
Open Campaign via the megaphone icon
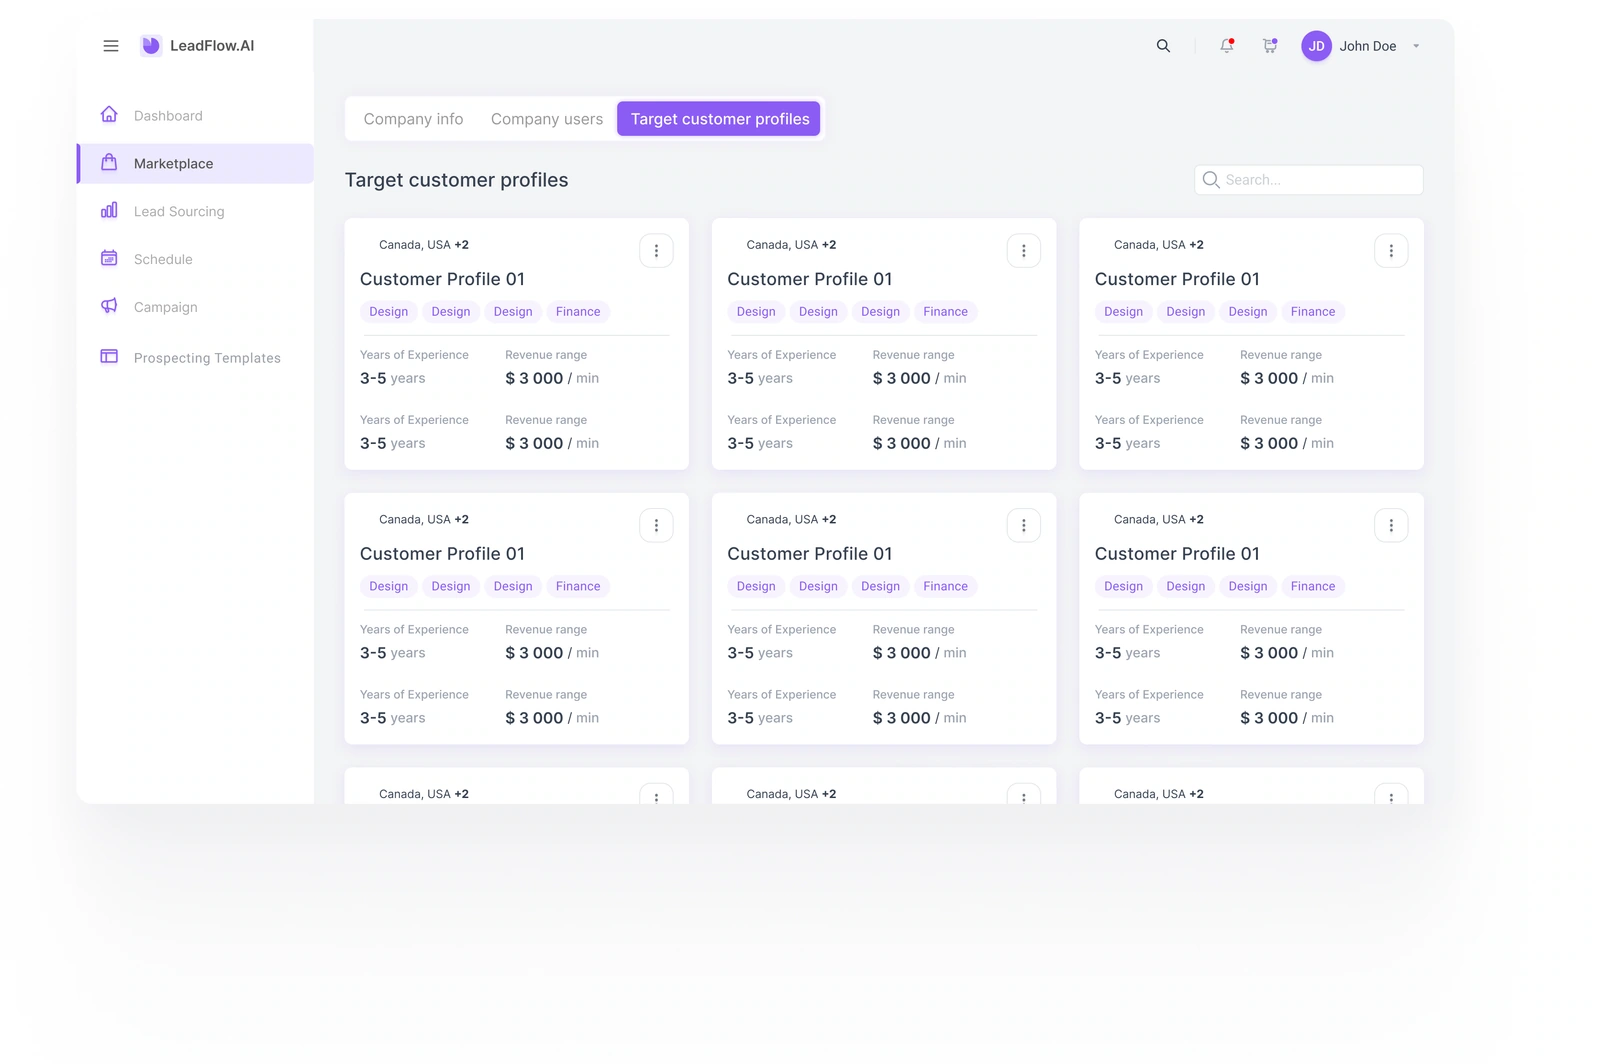(x=109, y=306)
